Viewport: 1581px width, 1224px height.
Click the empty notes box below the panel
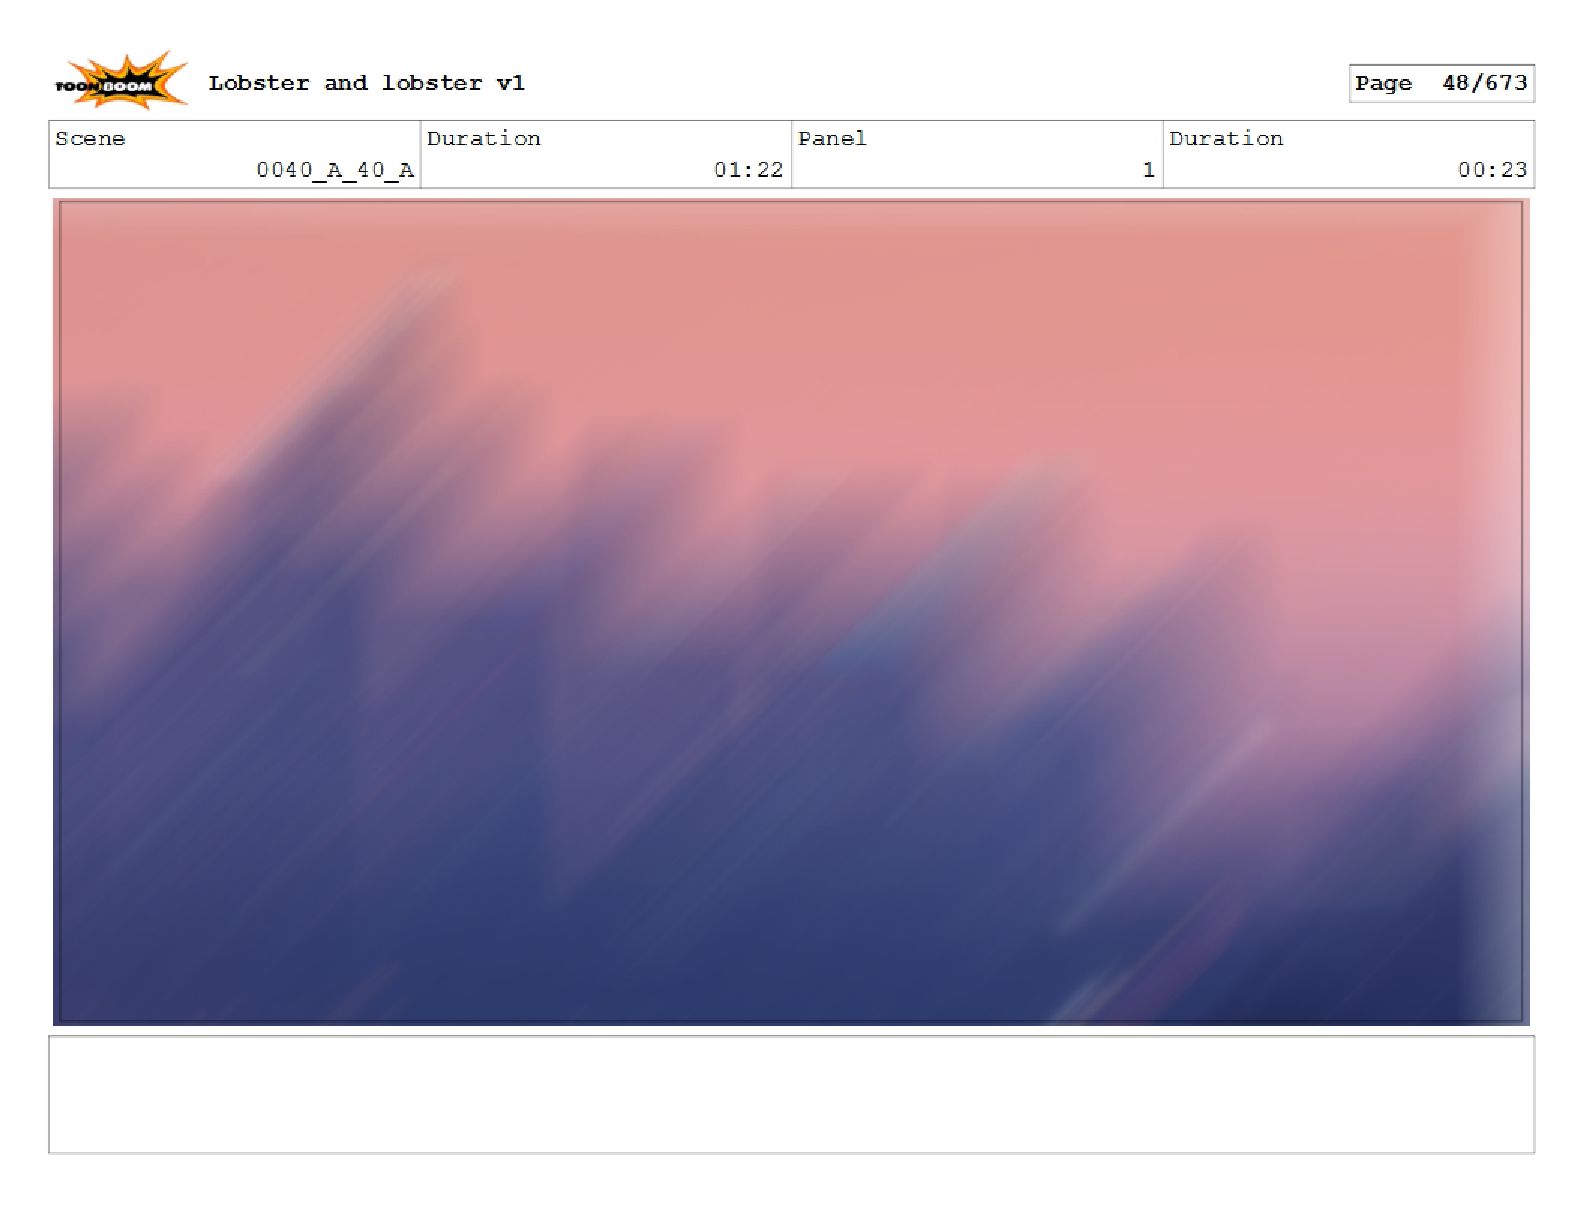791,1095
